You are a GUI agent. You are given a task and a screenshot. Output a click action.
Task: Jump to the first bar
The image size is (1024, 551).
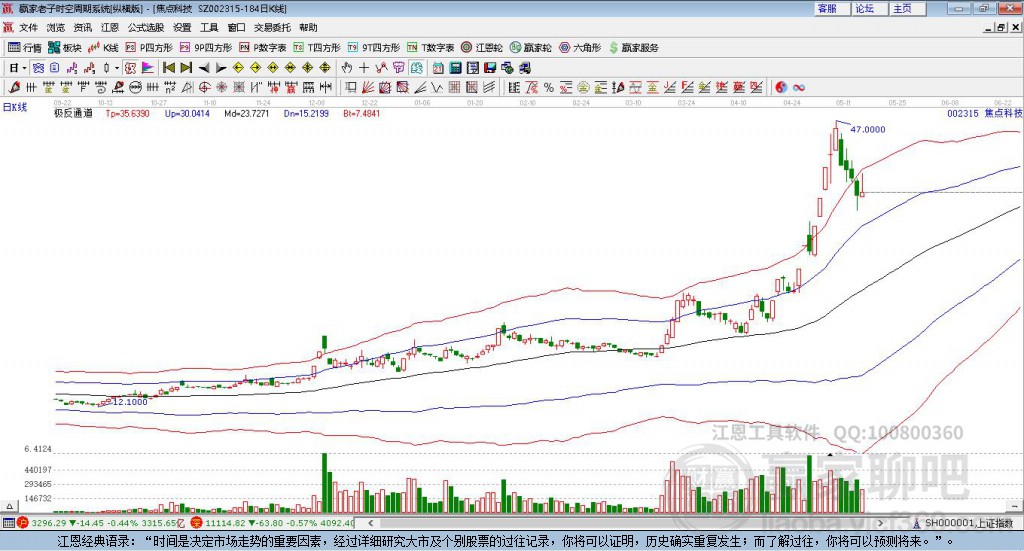168,68
